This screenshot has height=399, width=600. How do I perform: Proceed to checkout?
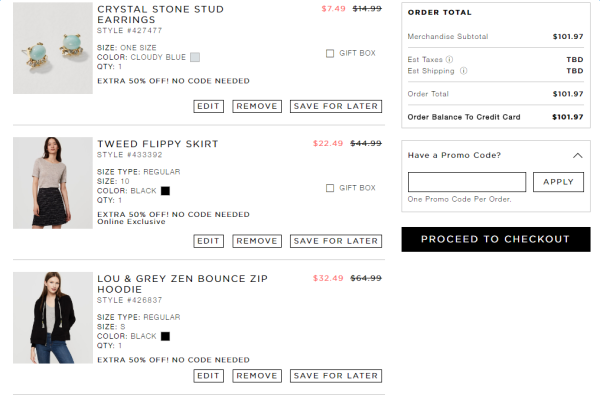tap(496, 239)
